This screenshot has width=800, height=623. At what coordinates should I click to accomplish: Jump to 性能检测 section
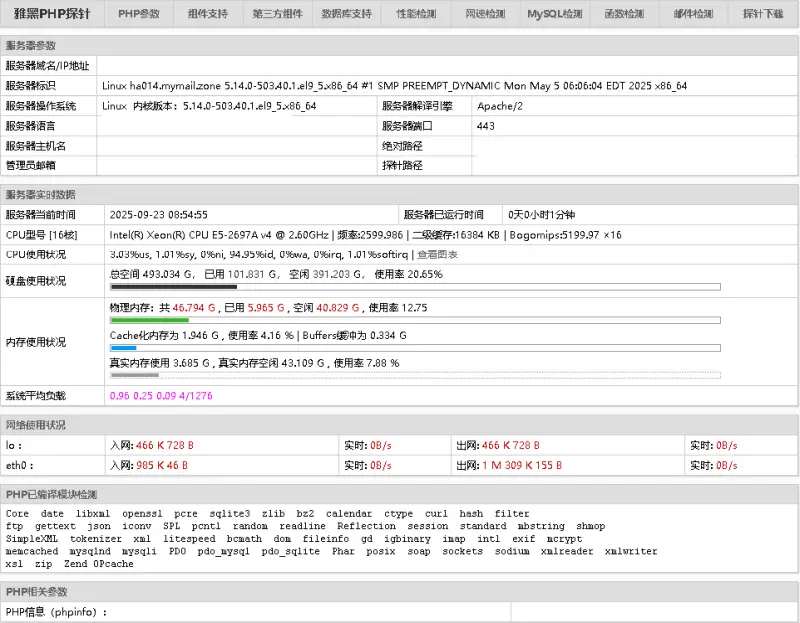pyautogui.click(x=416, y=14)
